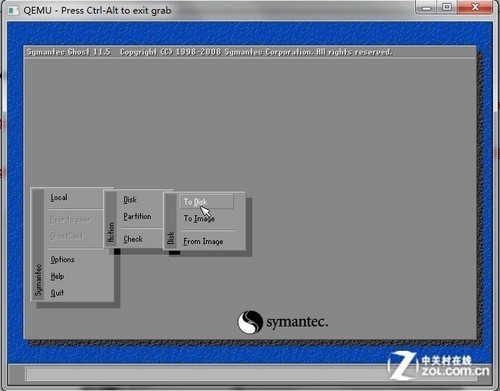Viewport: 500px width, 391px height.
Task: Maximize the QEMU window
Action: (447, 8)
